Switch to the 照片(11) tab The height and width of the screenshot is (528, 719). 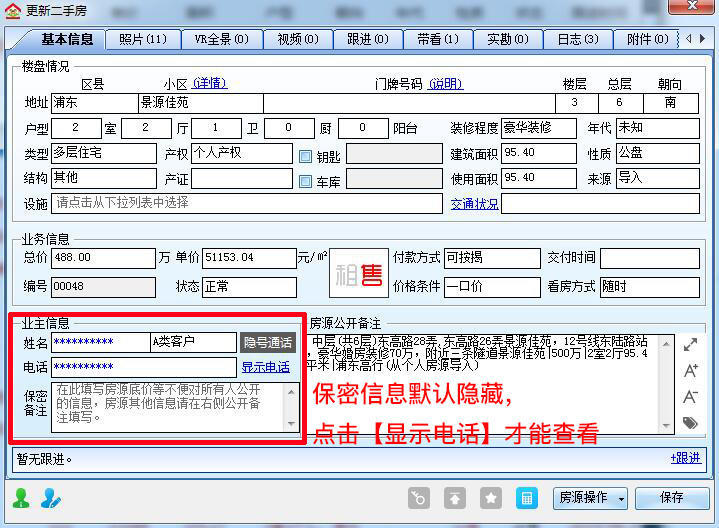(x=143, y=39)
